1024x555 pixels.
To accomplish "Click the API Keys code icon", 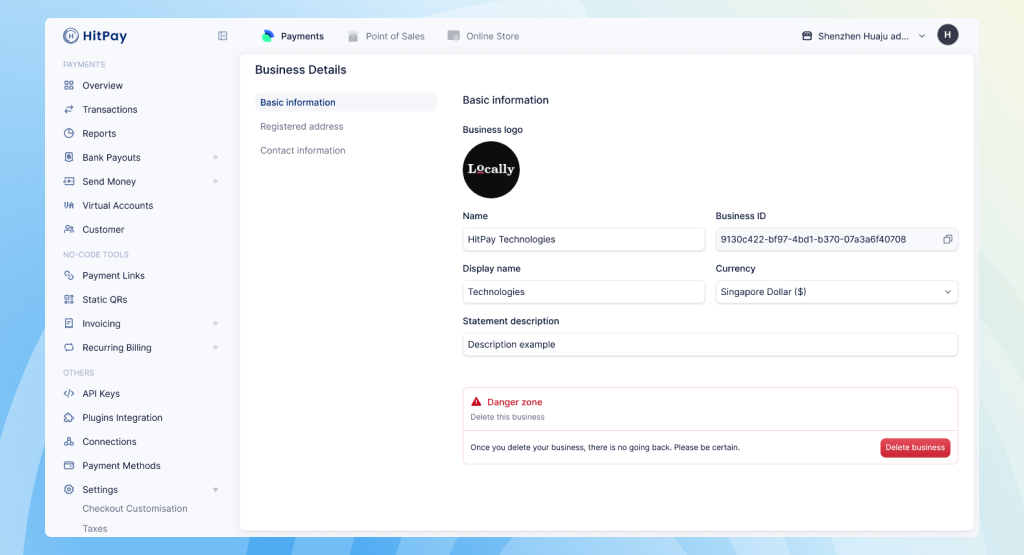I will coord(69,394).
